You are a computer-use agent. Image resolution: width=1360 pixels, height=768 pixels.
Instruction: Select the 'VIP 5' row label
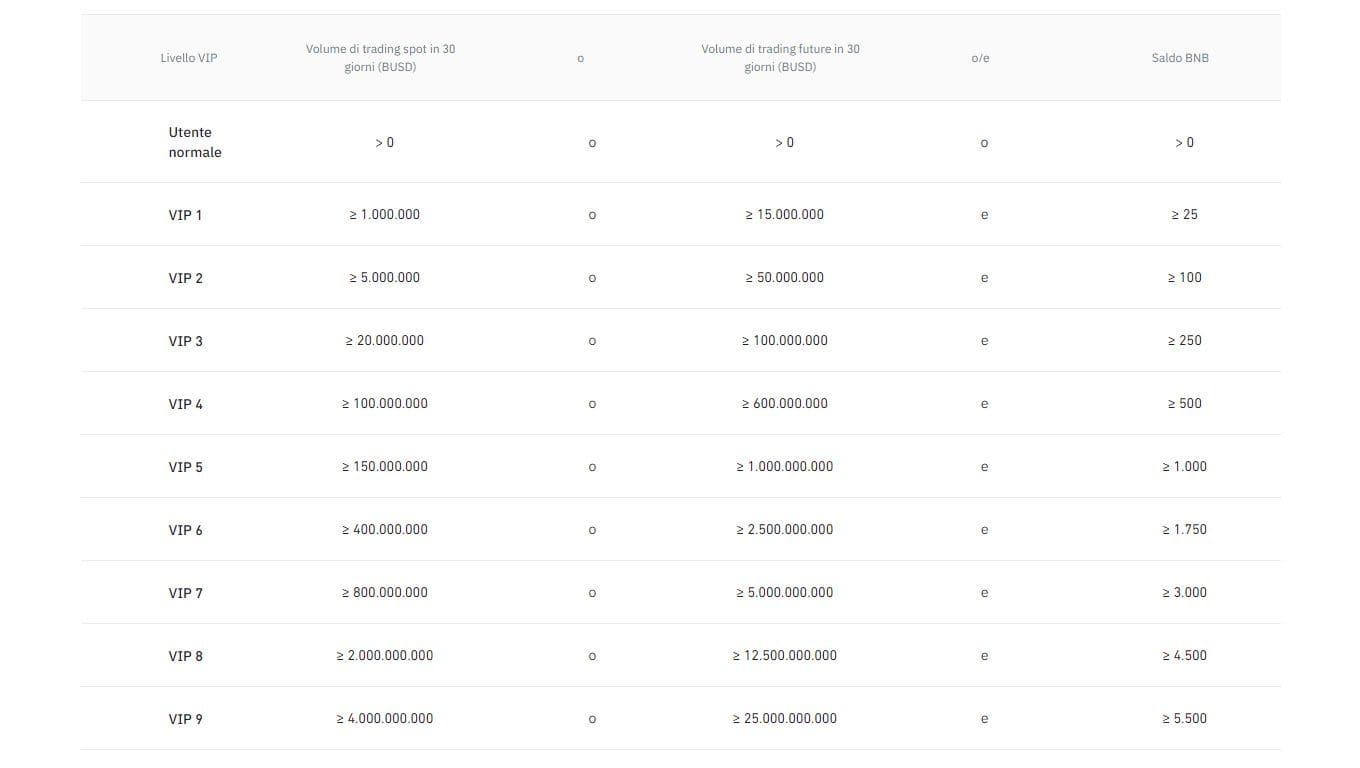click(x=185, y=467)
